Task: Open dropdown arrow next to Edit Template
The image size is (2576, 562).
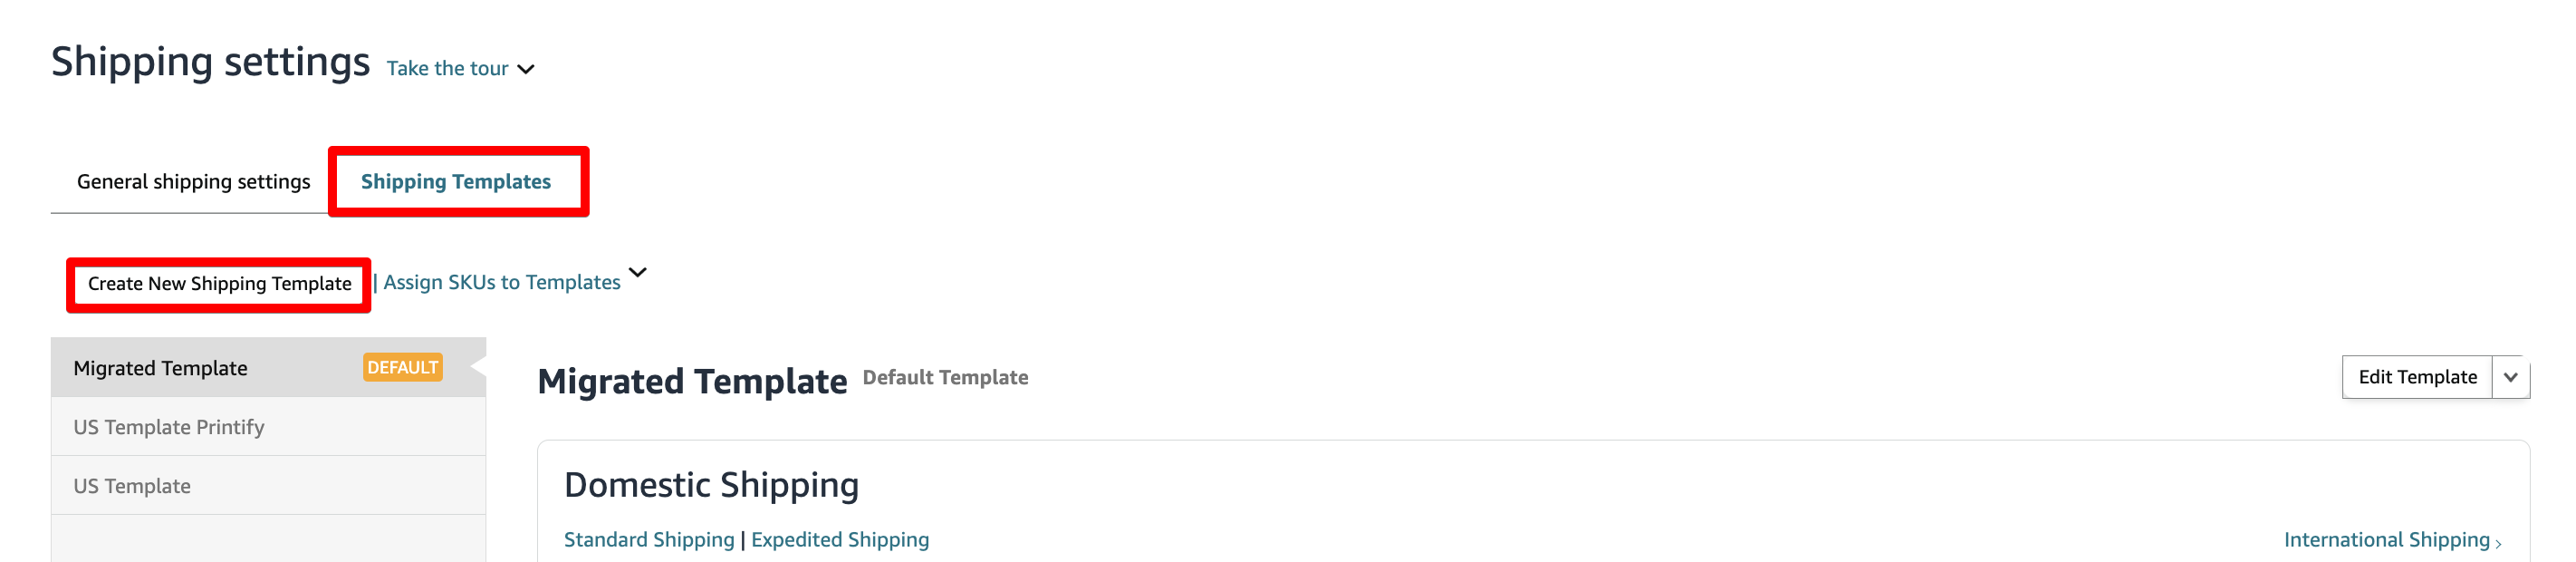Action: pyautogui.click(x=2510, y=377)
